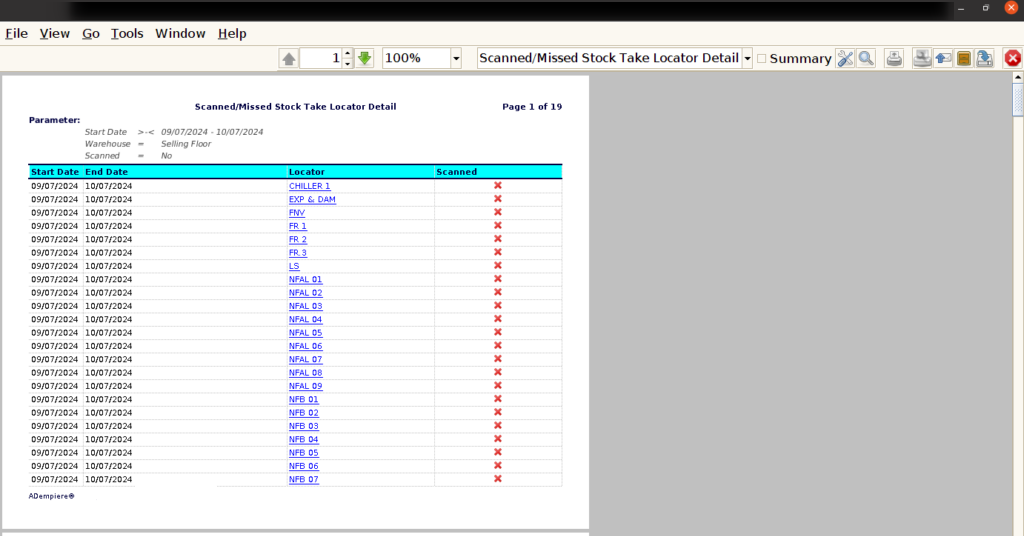Open the NFB 07 locator link

(304, 479)
